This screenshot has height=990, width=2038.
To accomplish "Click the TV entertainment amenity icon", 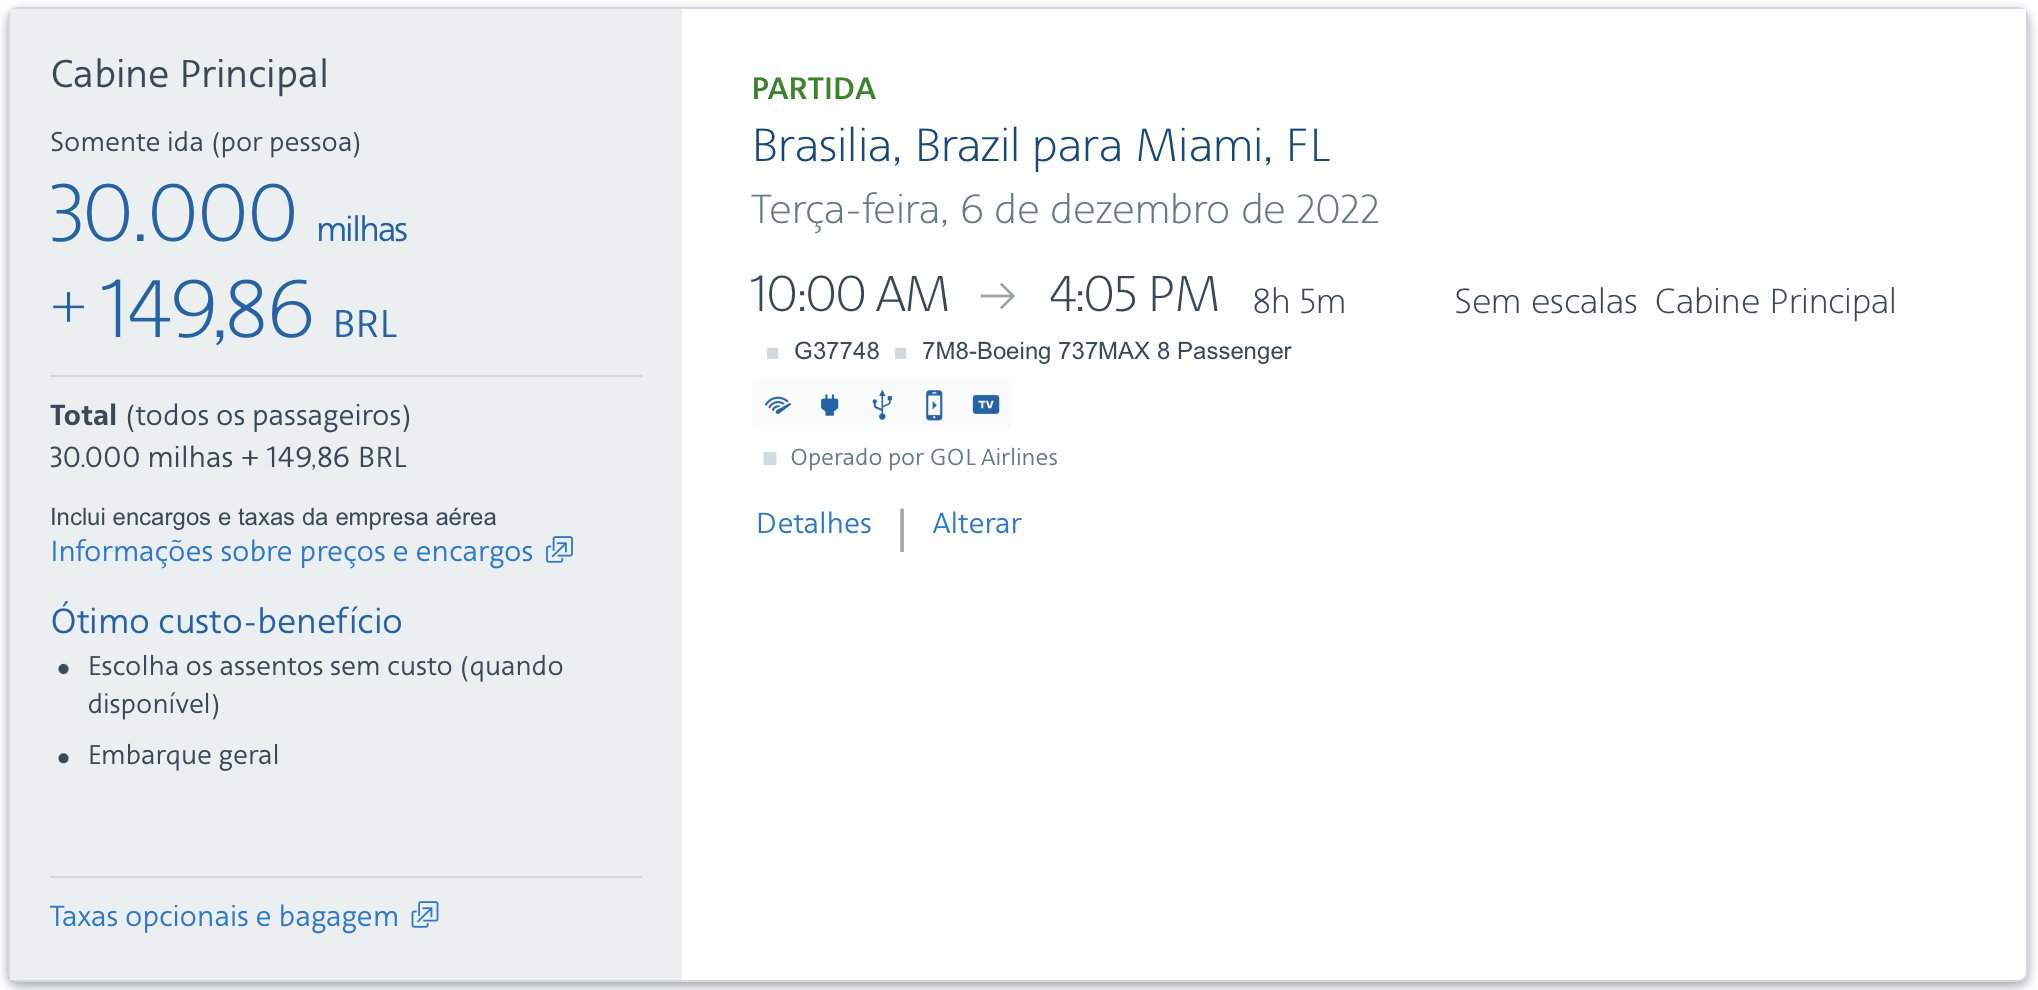I will point(986,405).
